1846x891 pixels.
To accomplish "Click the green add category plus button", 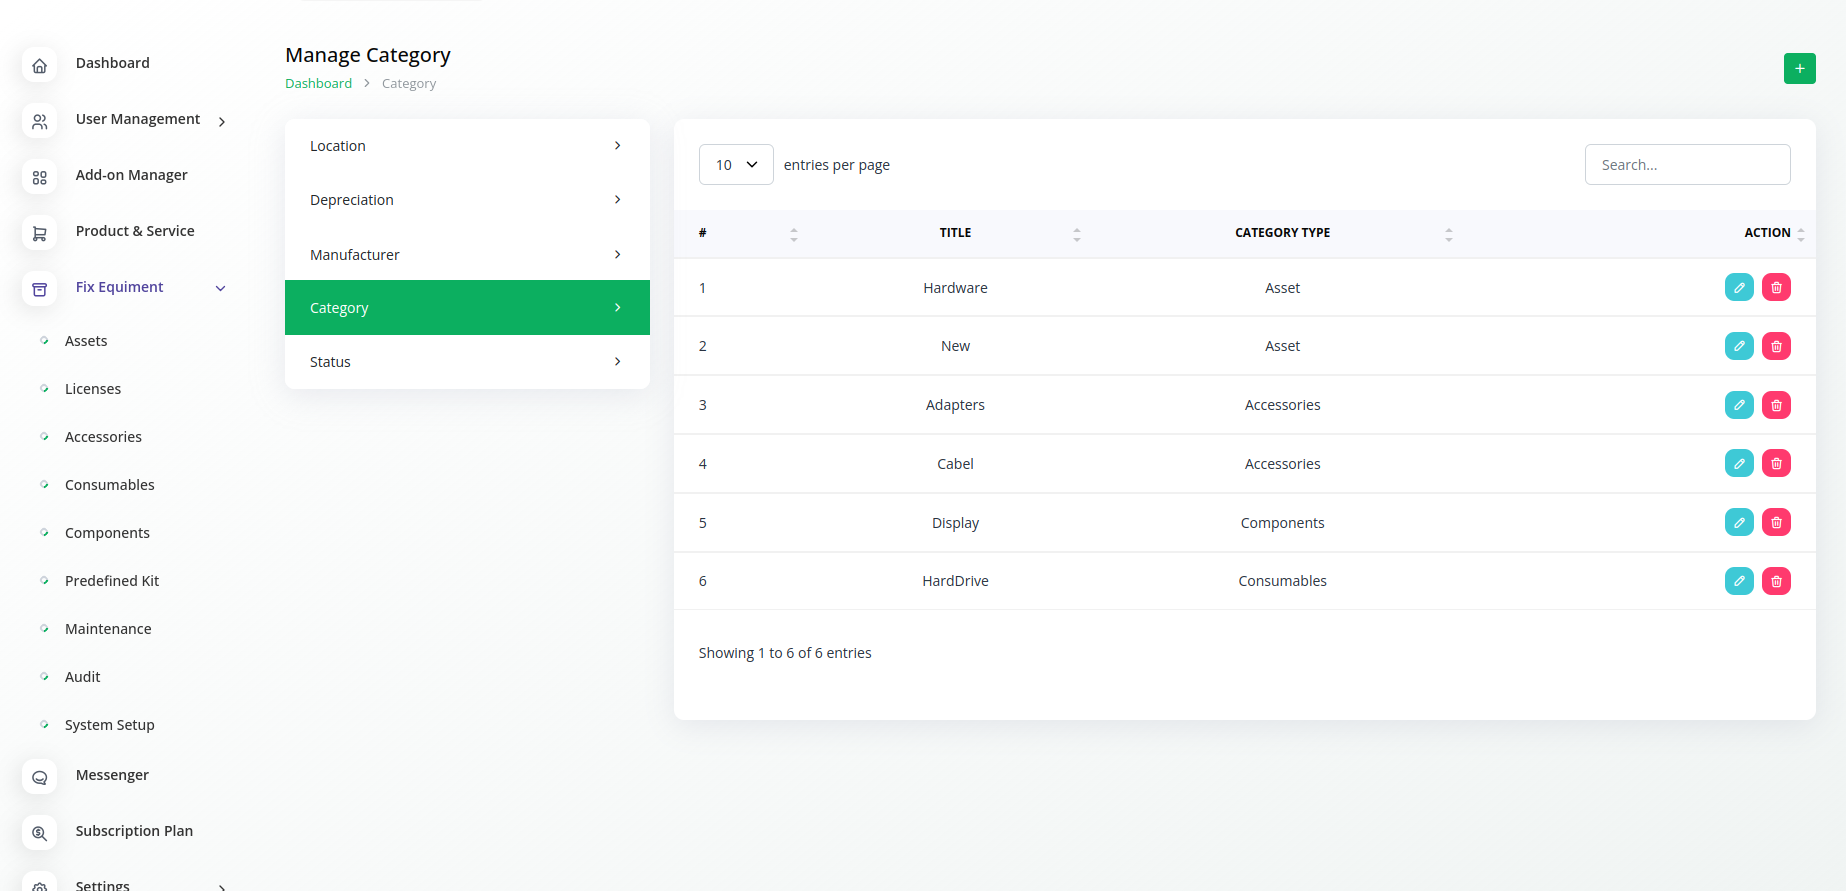I will point(1799,69).
